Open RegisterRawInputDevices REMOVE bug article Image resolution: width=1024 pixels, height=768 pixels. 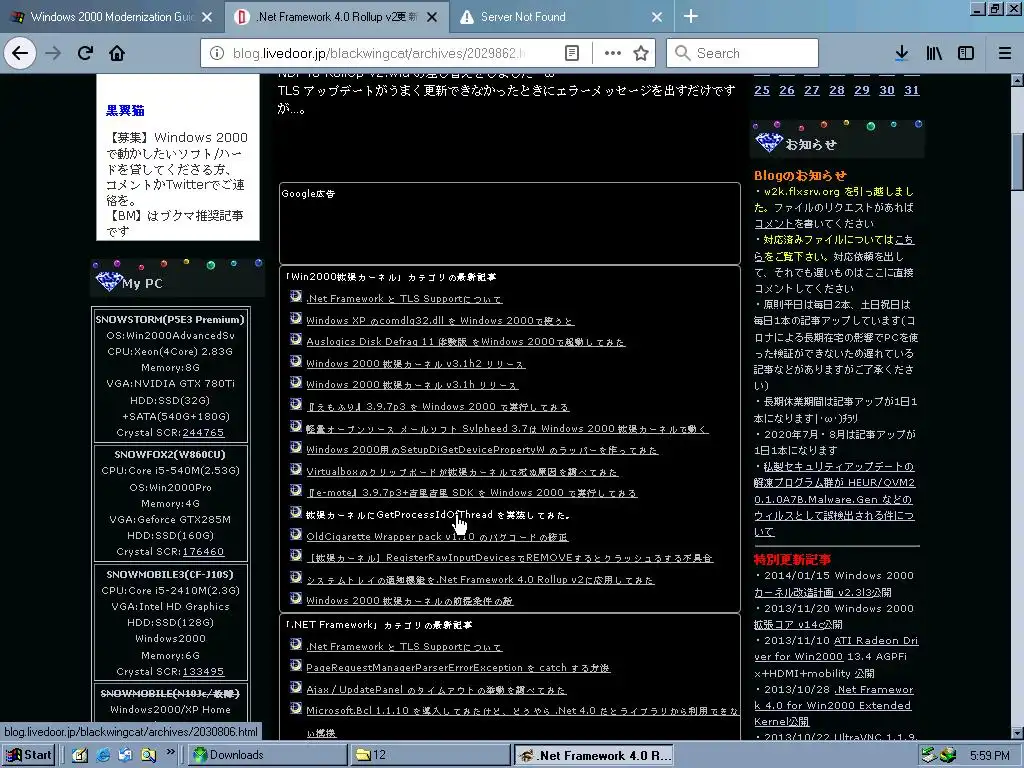(x=509, y=558)
